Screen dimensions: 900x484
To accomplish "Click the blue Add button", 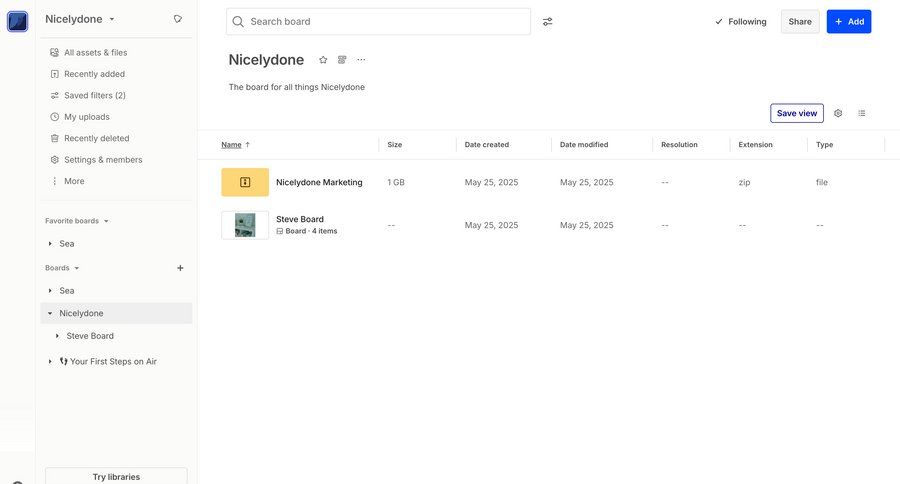I will click(x=849, y=22).
